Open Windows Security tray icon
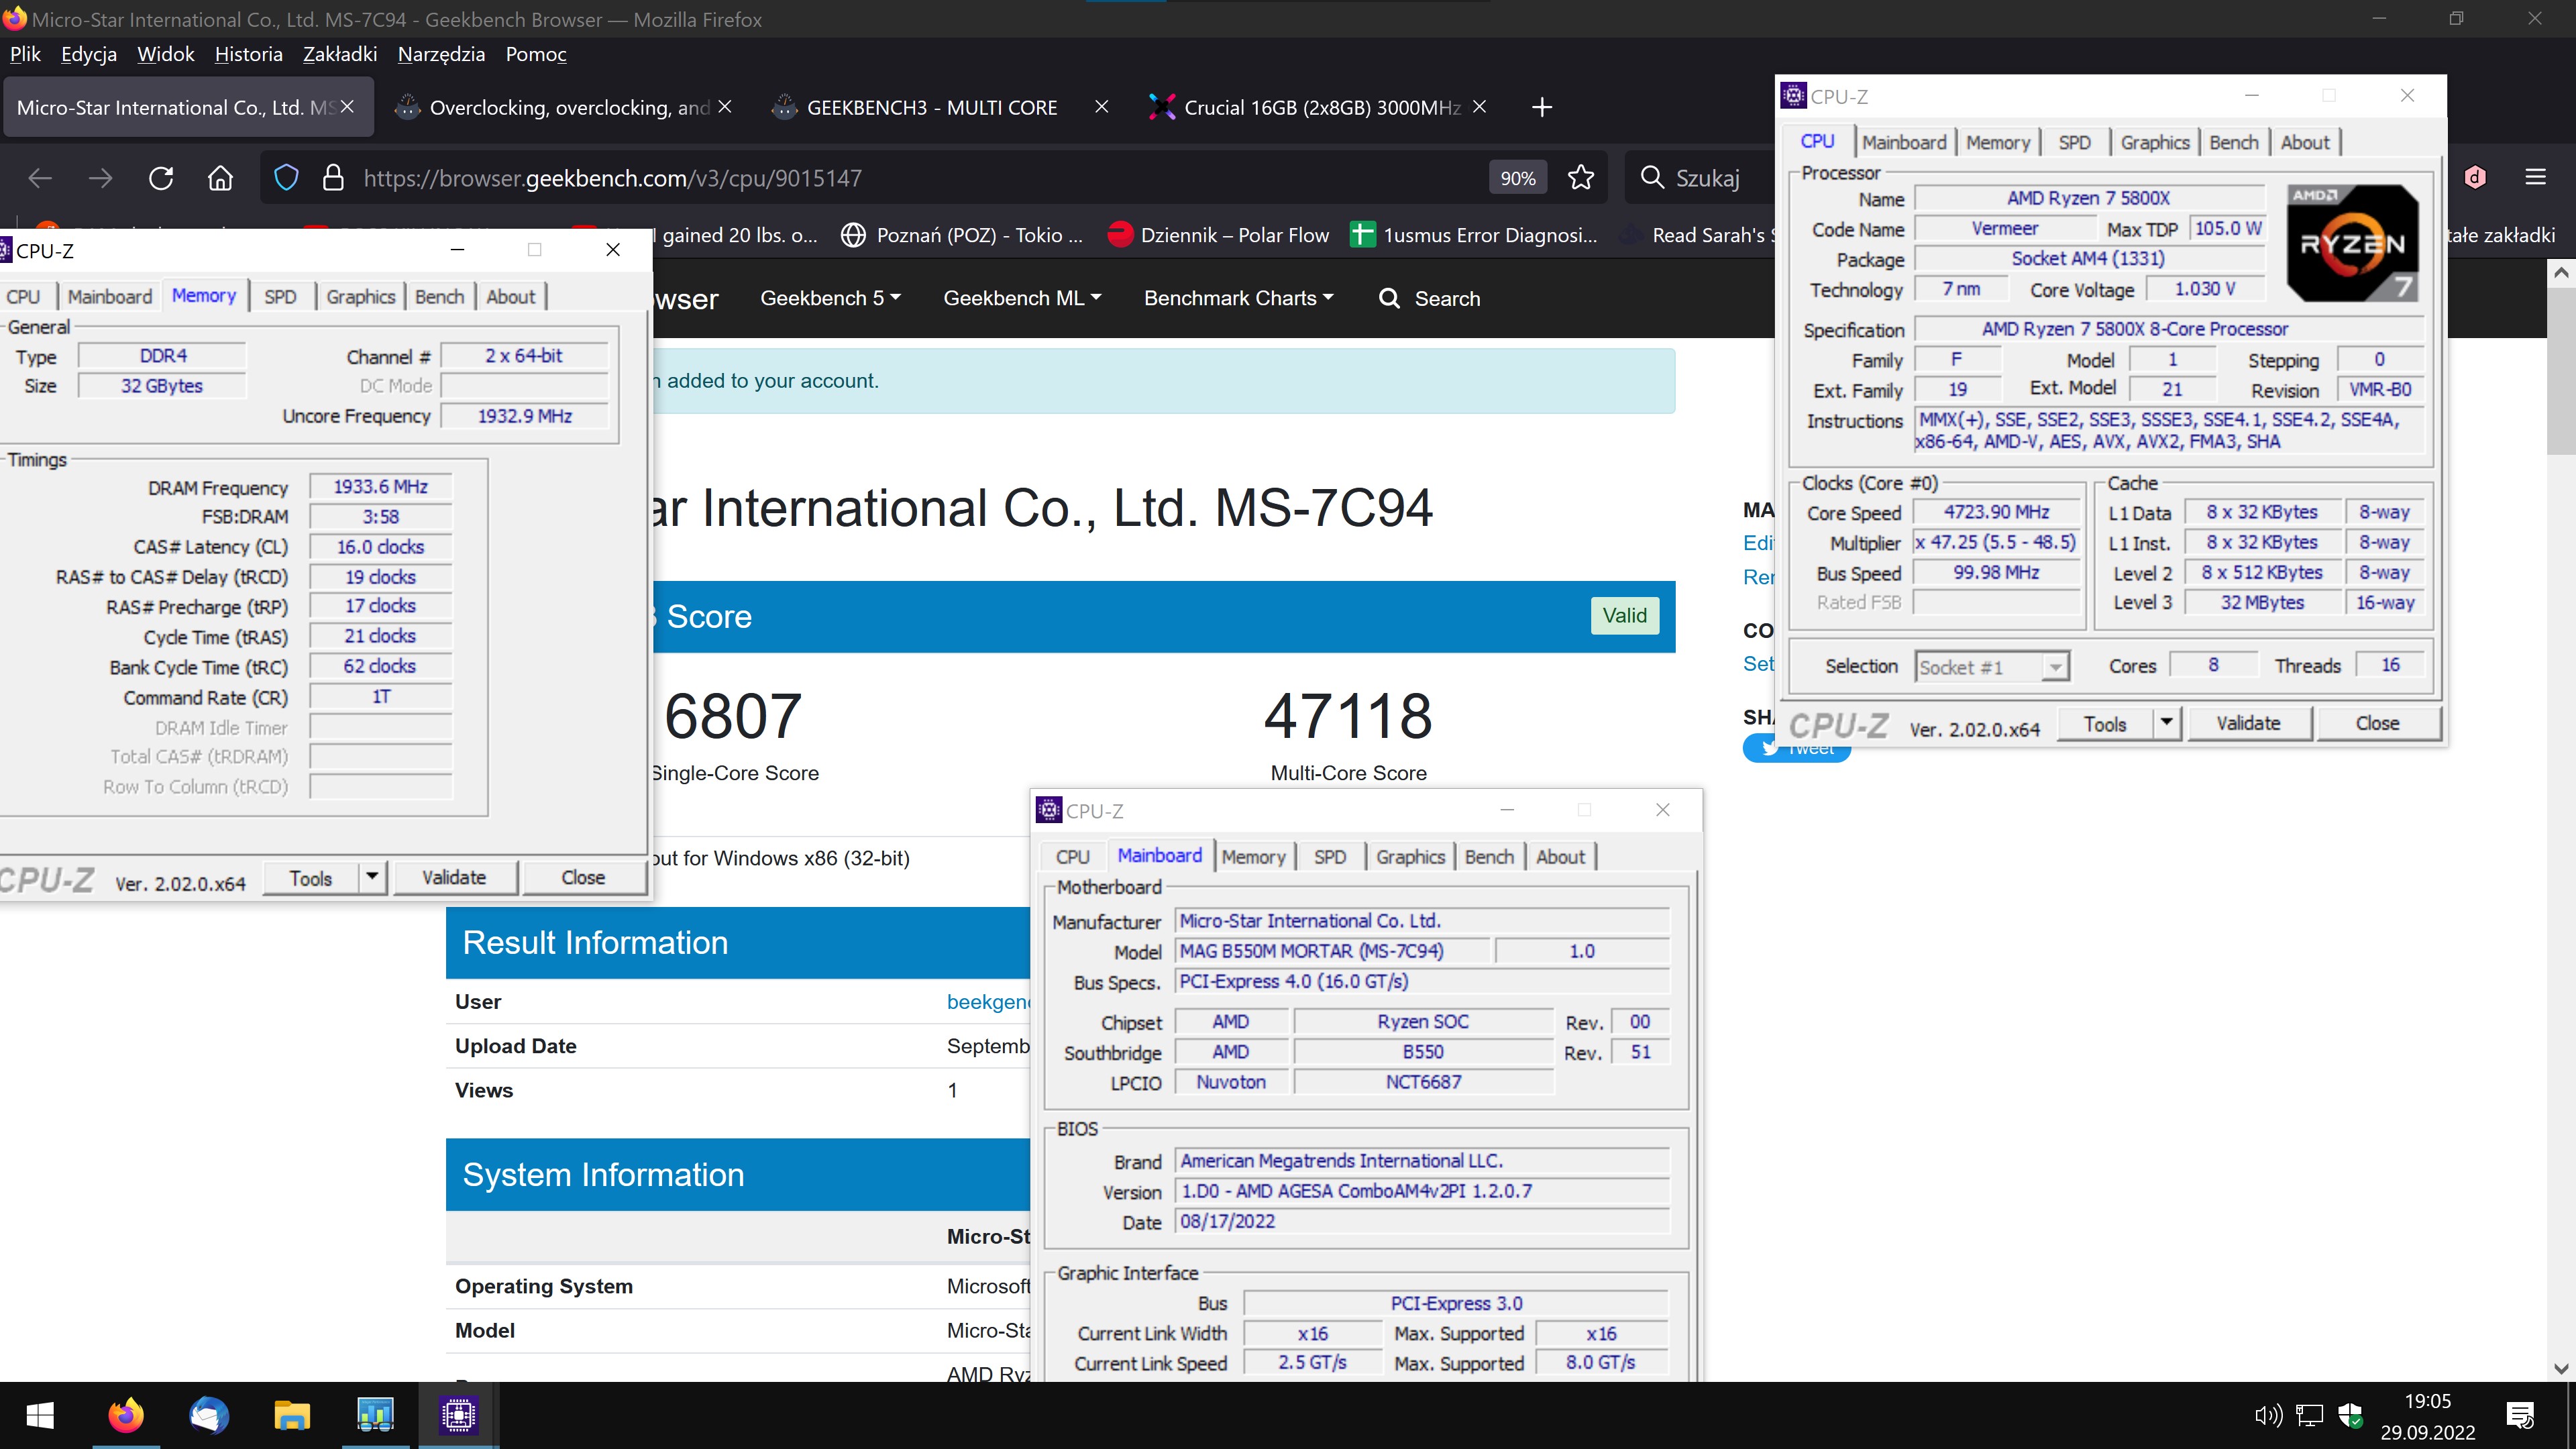 tap(2350, 1415)
